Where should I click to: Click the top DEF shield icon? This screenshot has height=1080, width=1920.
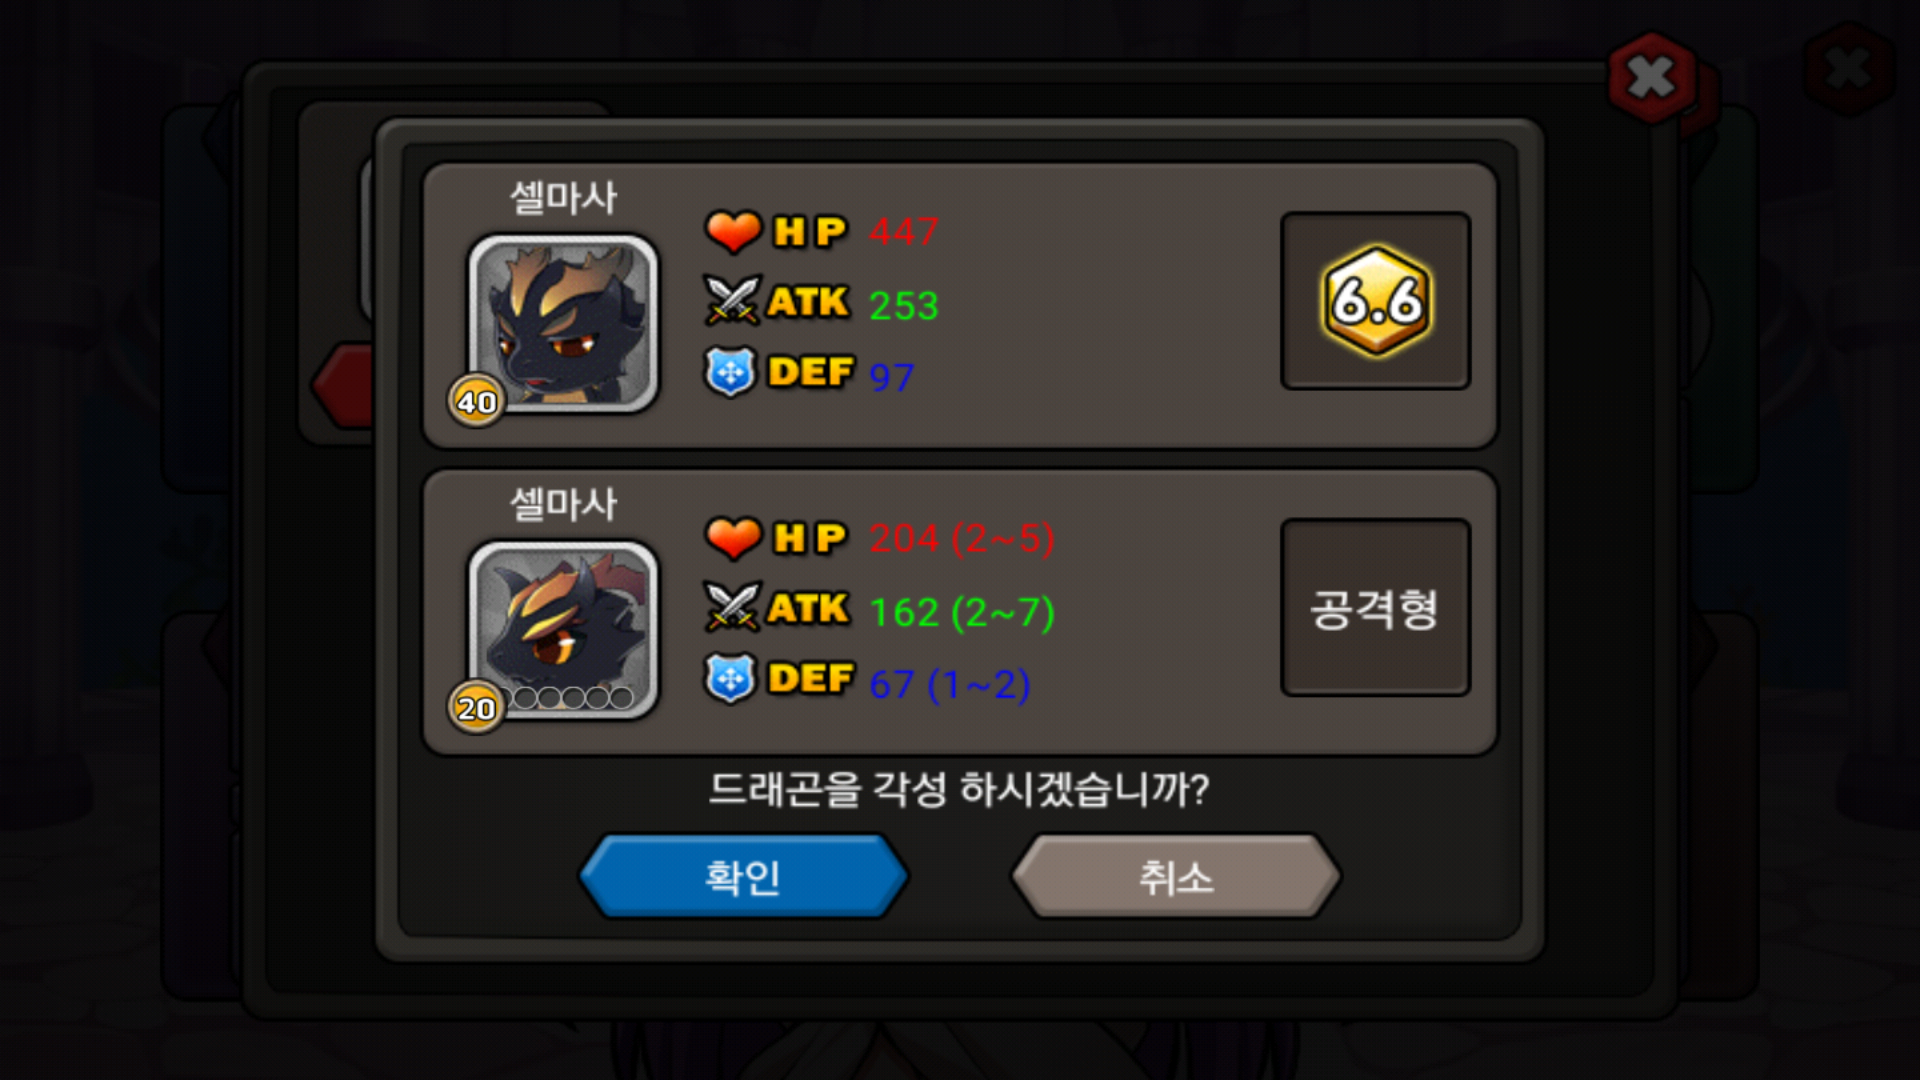731,372
